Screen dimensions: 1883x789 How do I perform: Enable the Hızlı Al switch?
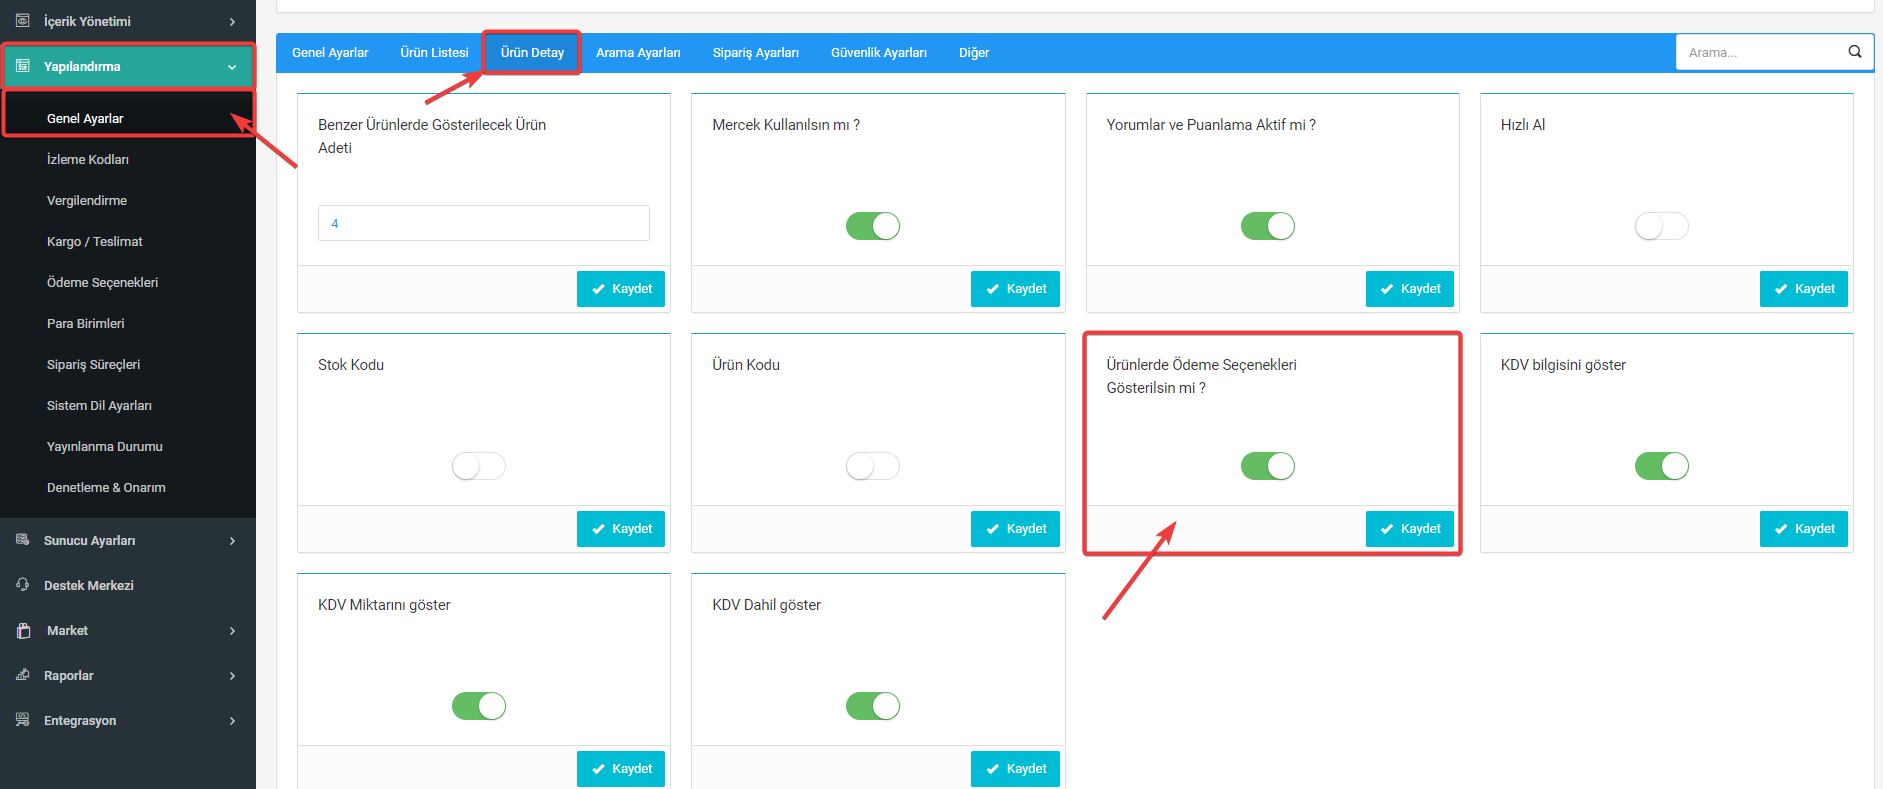(x=1661, y=226)
